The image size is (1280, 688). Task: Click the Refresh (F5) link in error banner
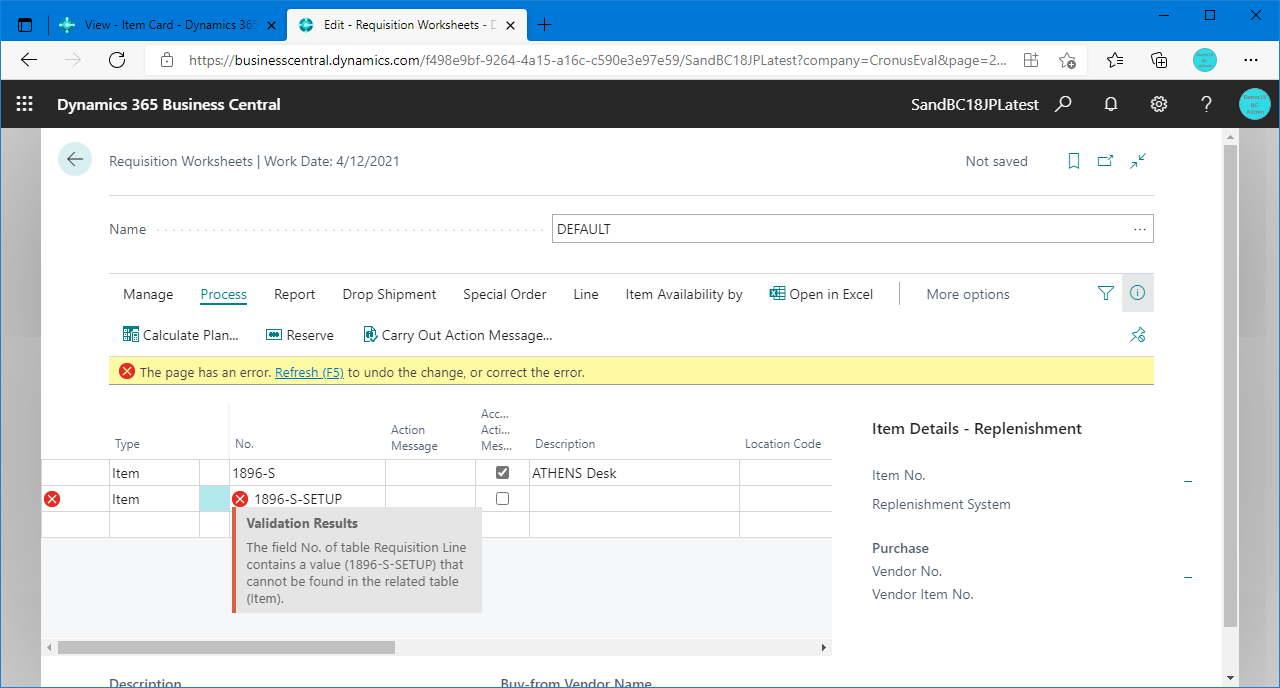click(x=309, y=371)
